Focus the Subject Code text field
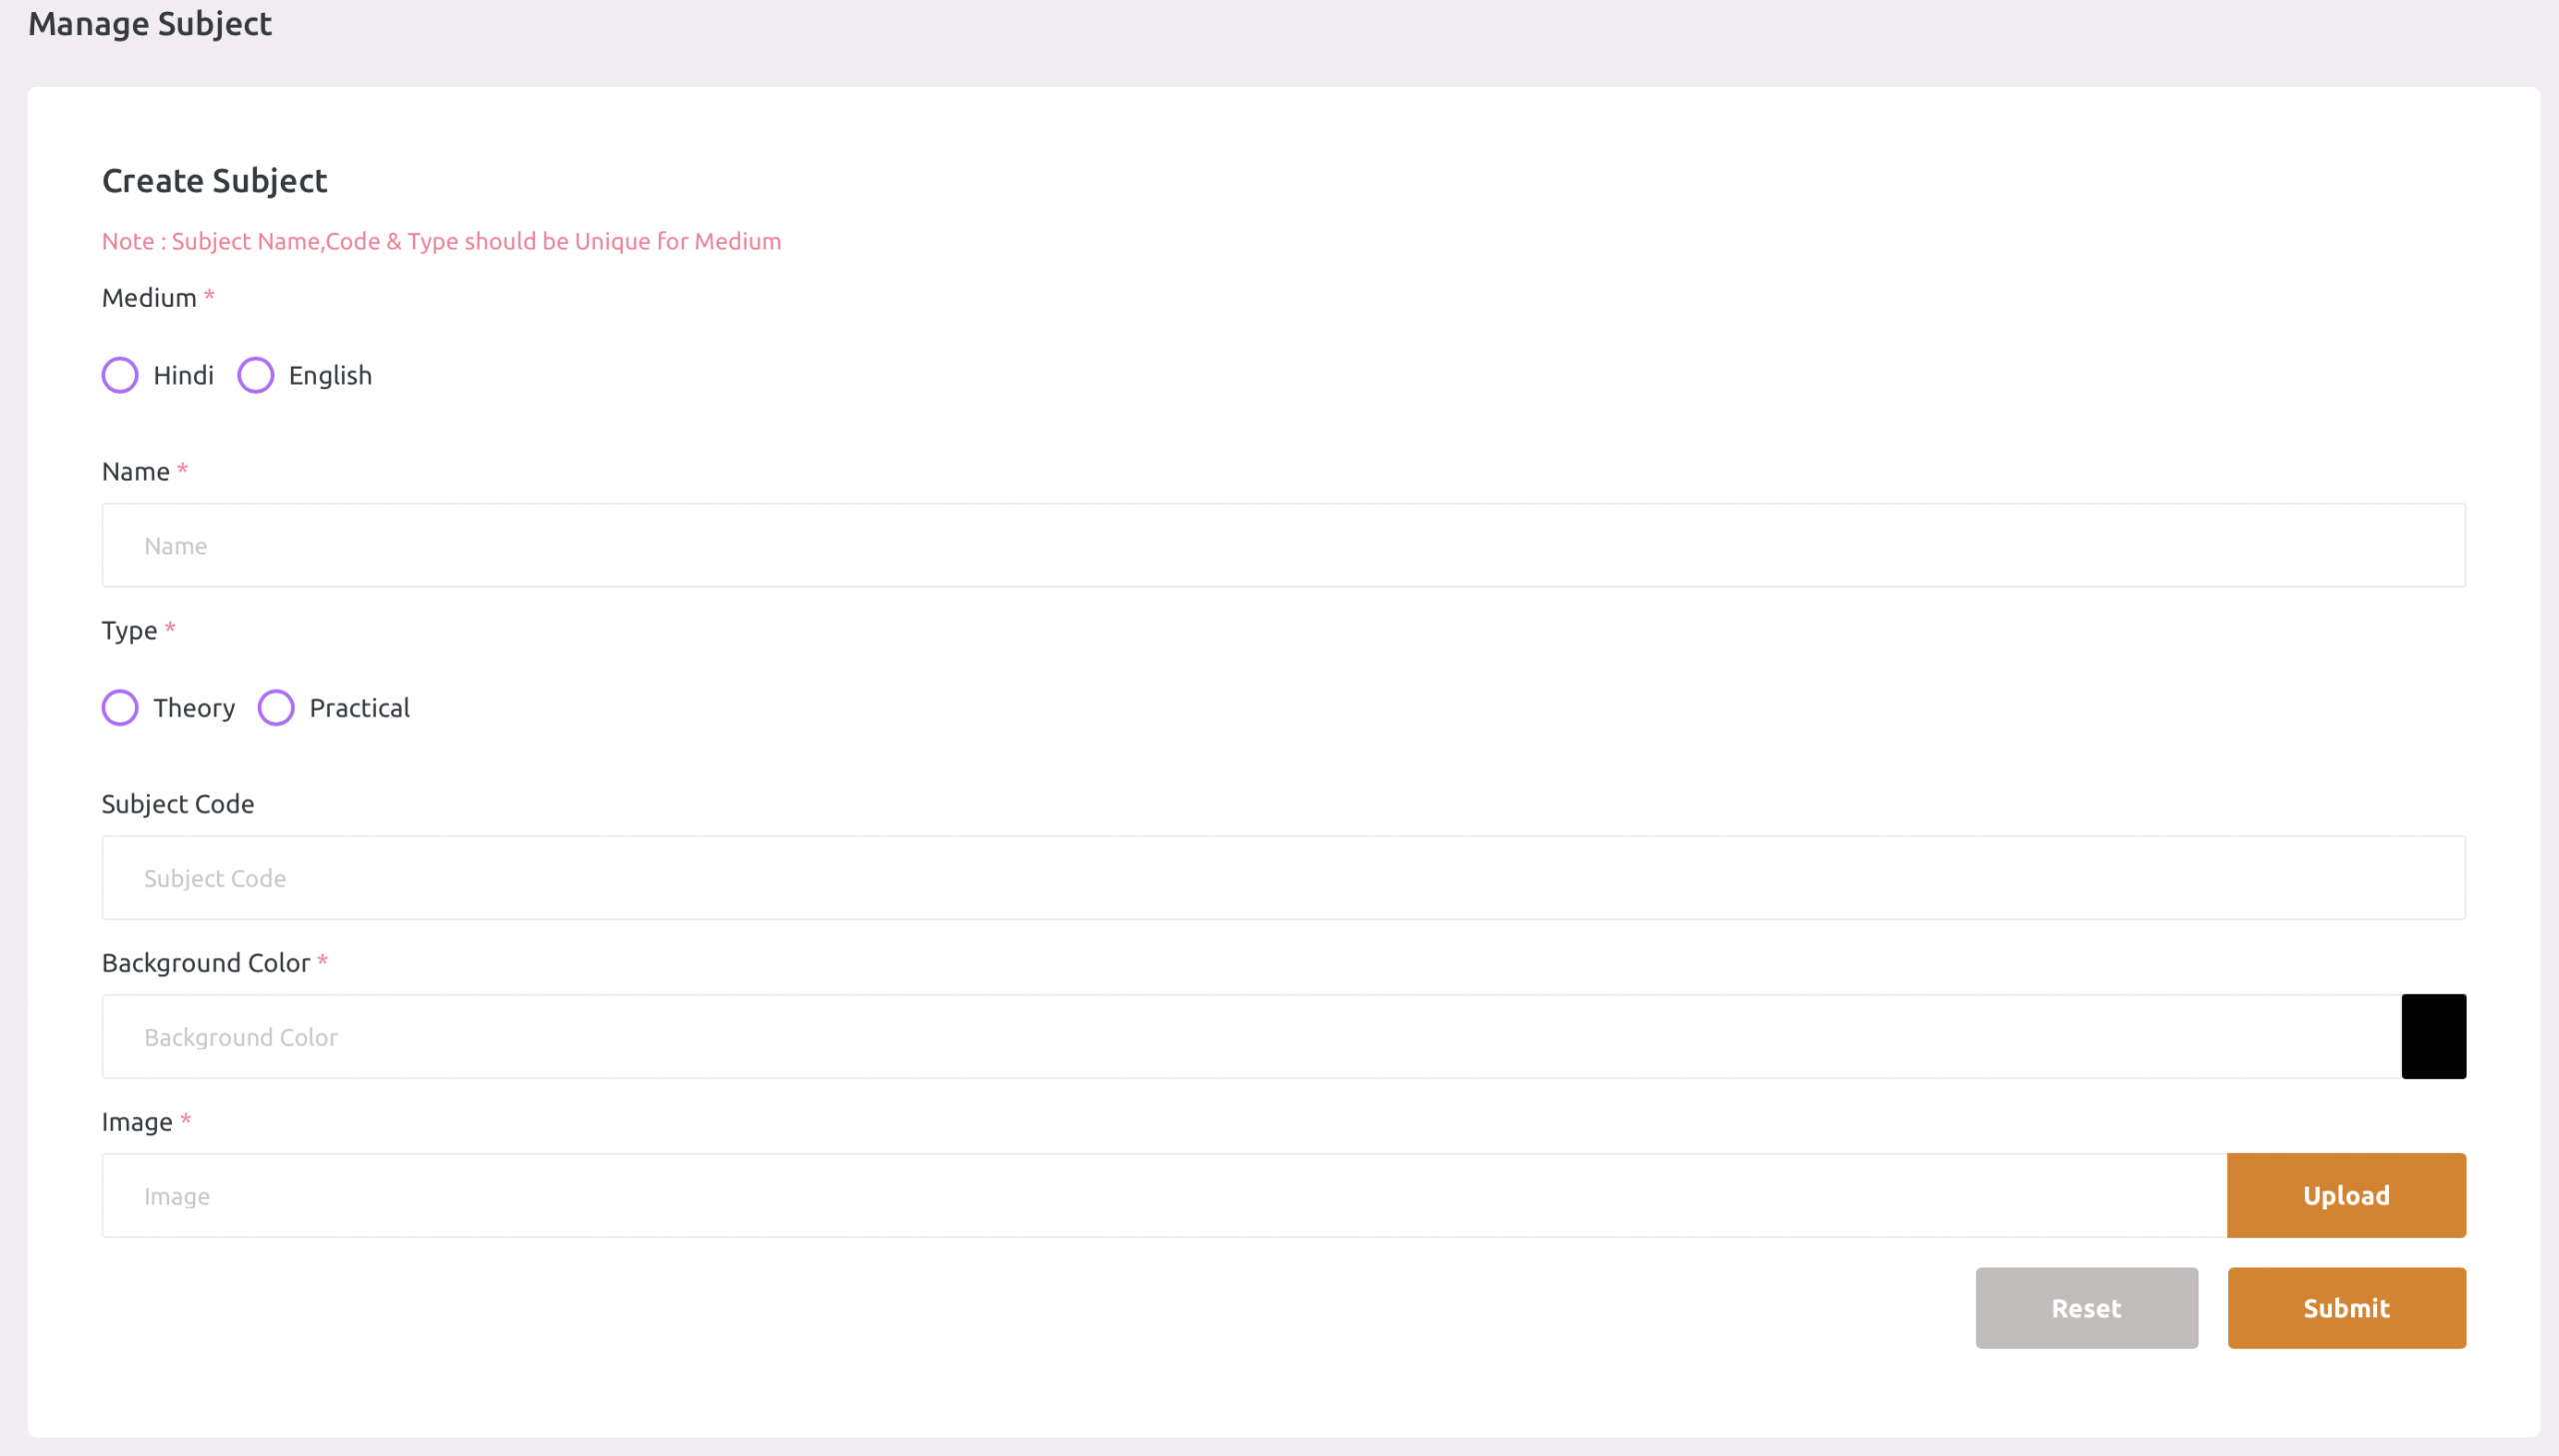 tap(1283, 878)
